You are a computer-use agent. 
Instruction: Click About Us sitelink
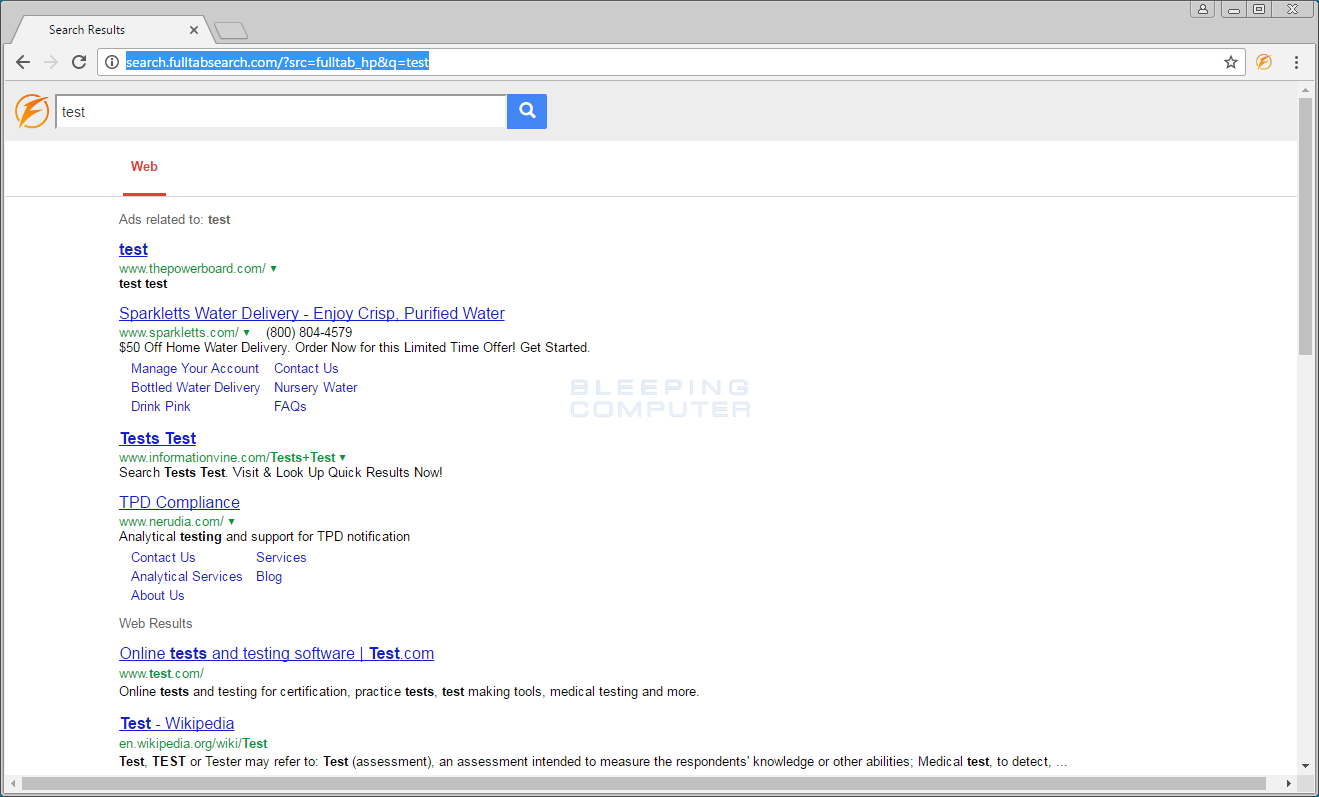pyautogui.click(x=158, y=595)
